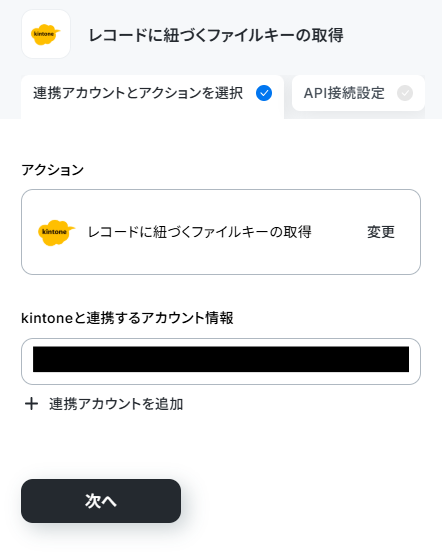442x555 pixels.
Task: Click the white tile around the header kintone logo
Action: point(46,34)
